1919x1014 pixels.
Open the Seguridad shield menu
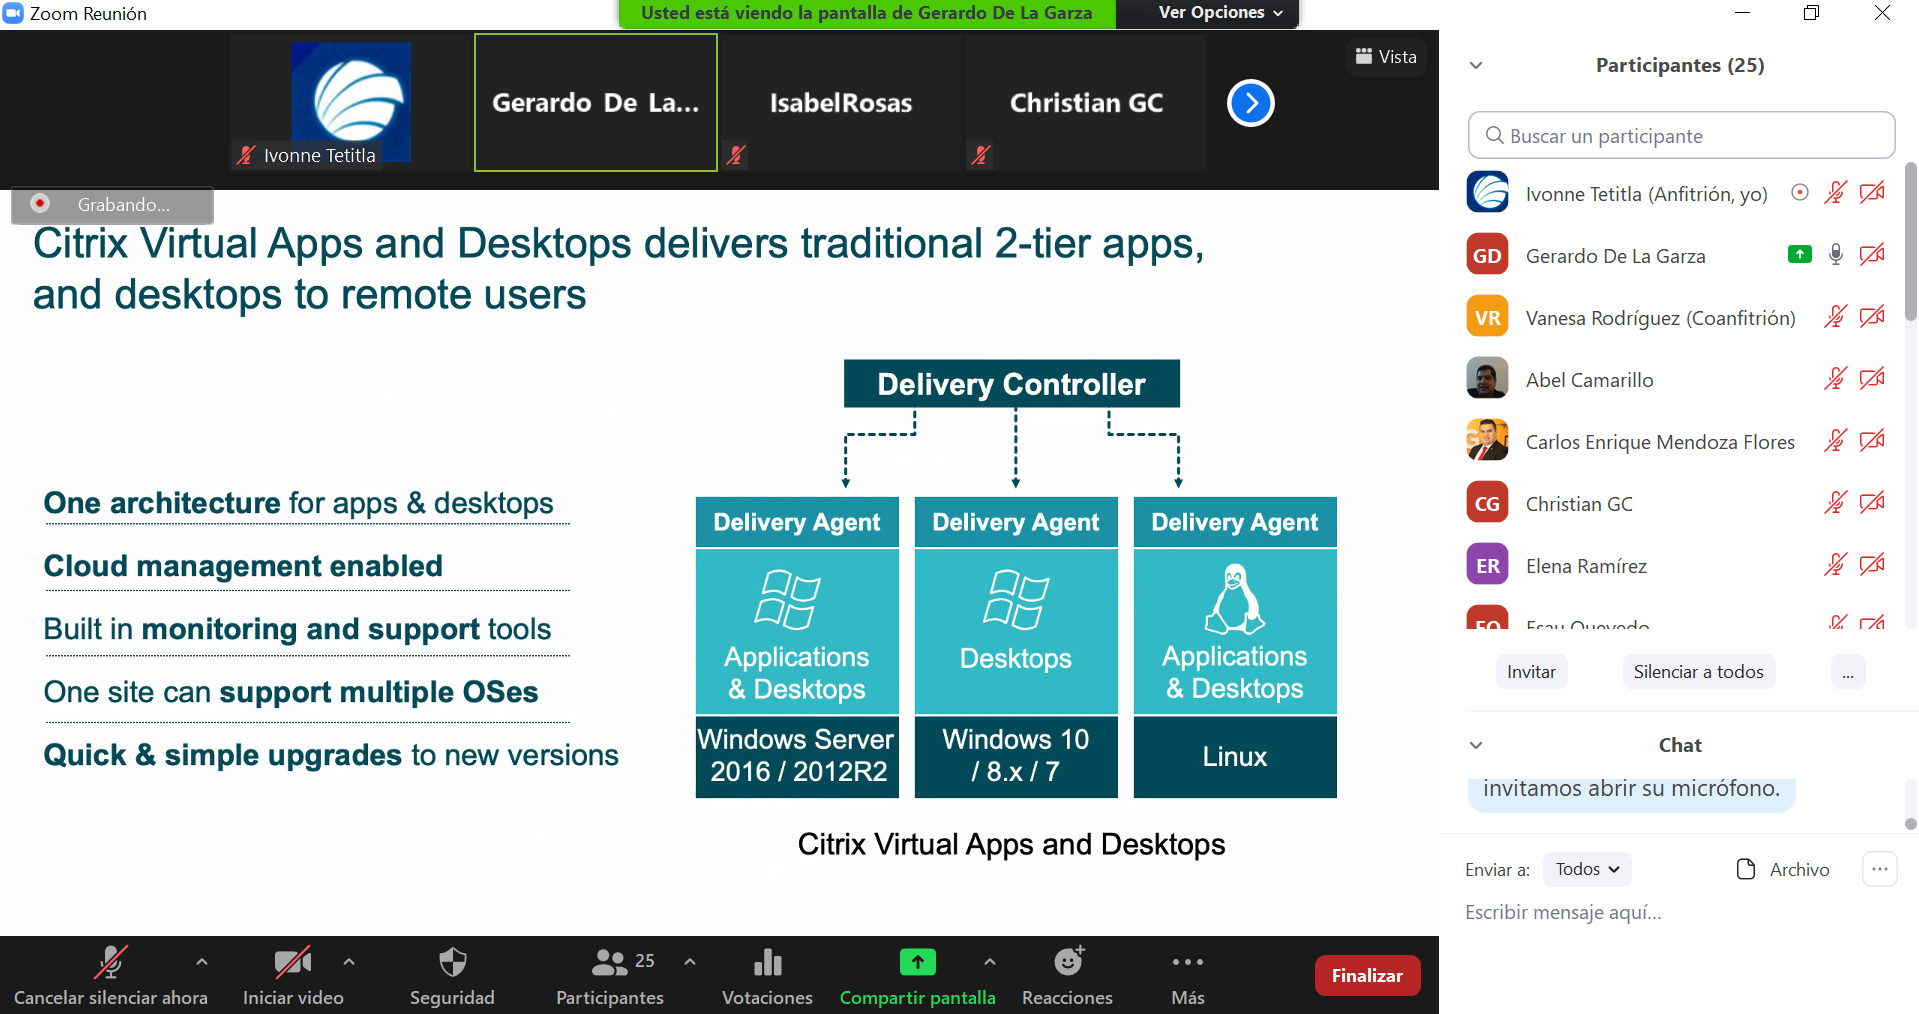pyautogui.click(x=452, y=976)
